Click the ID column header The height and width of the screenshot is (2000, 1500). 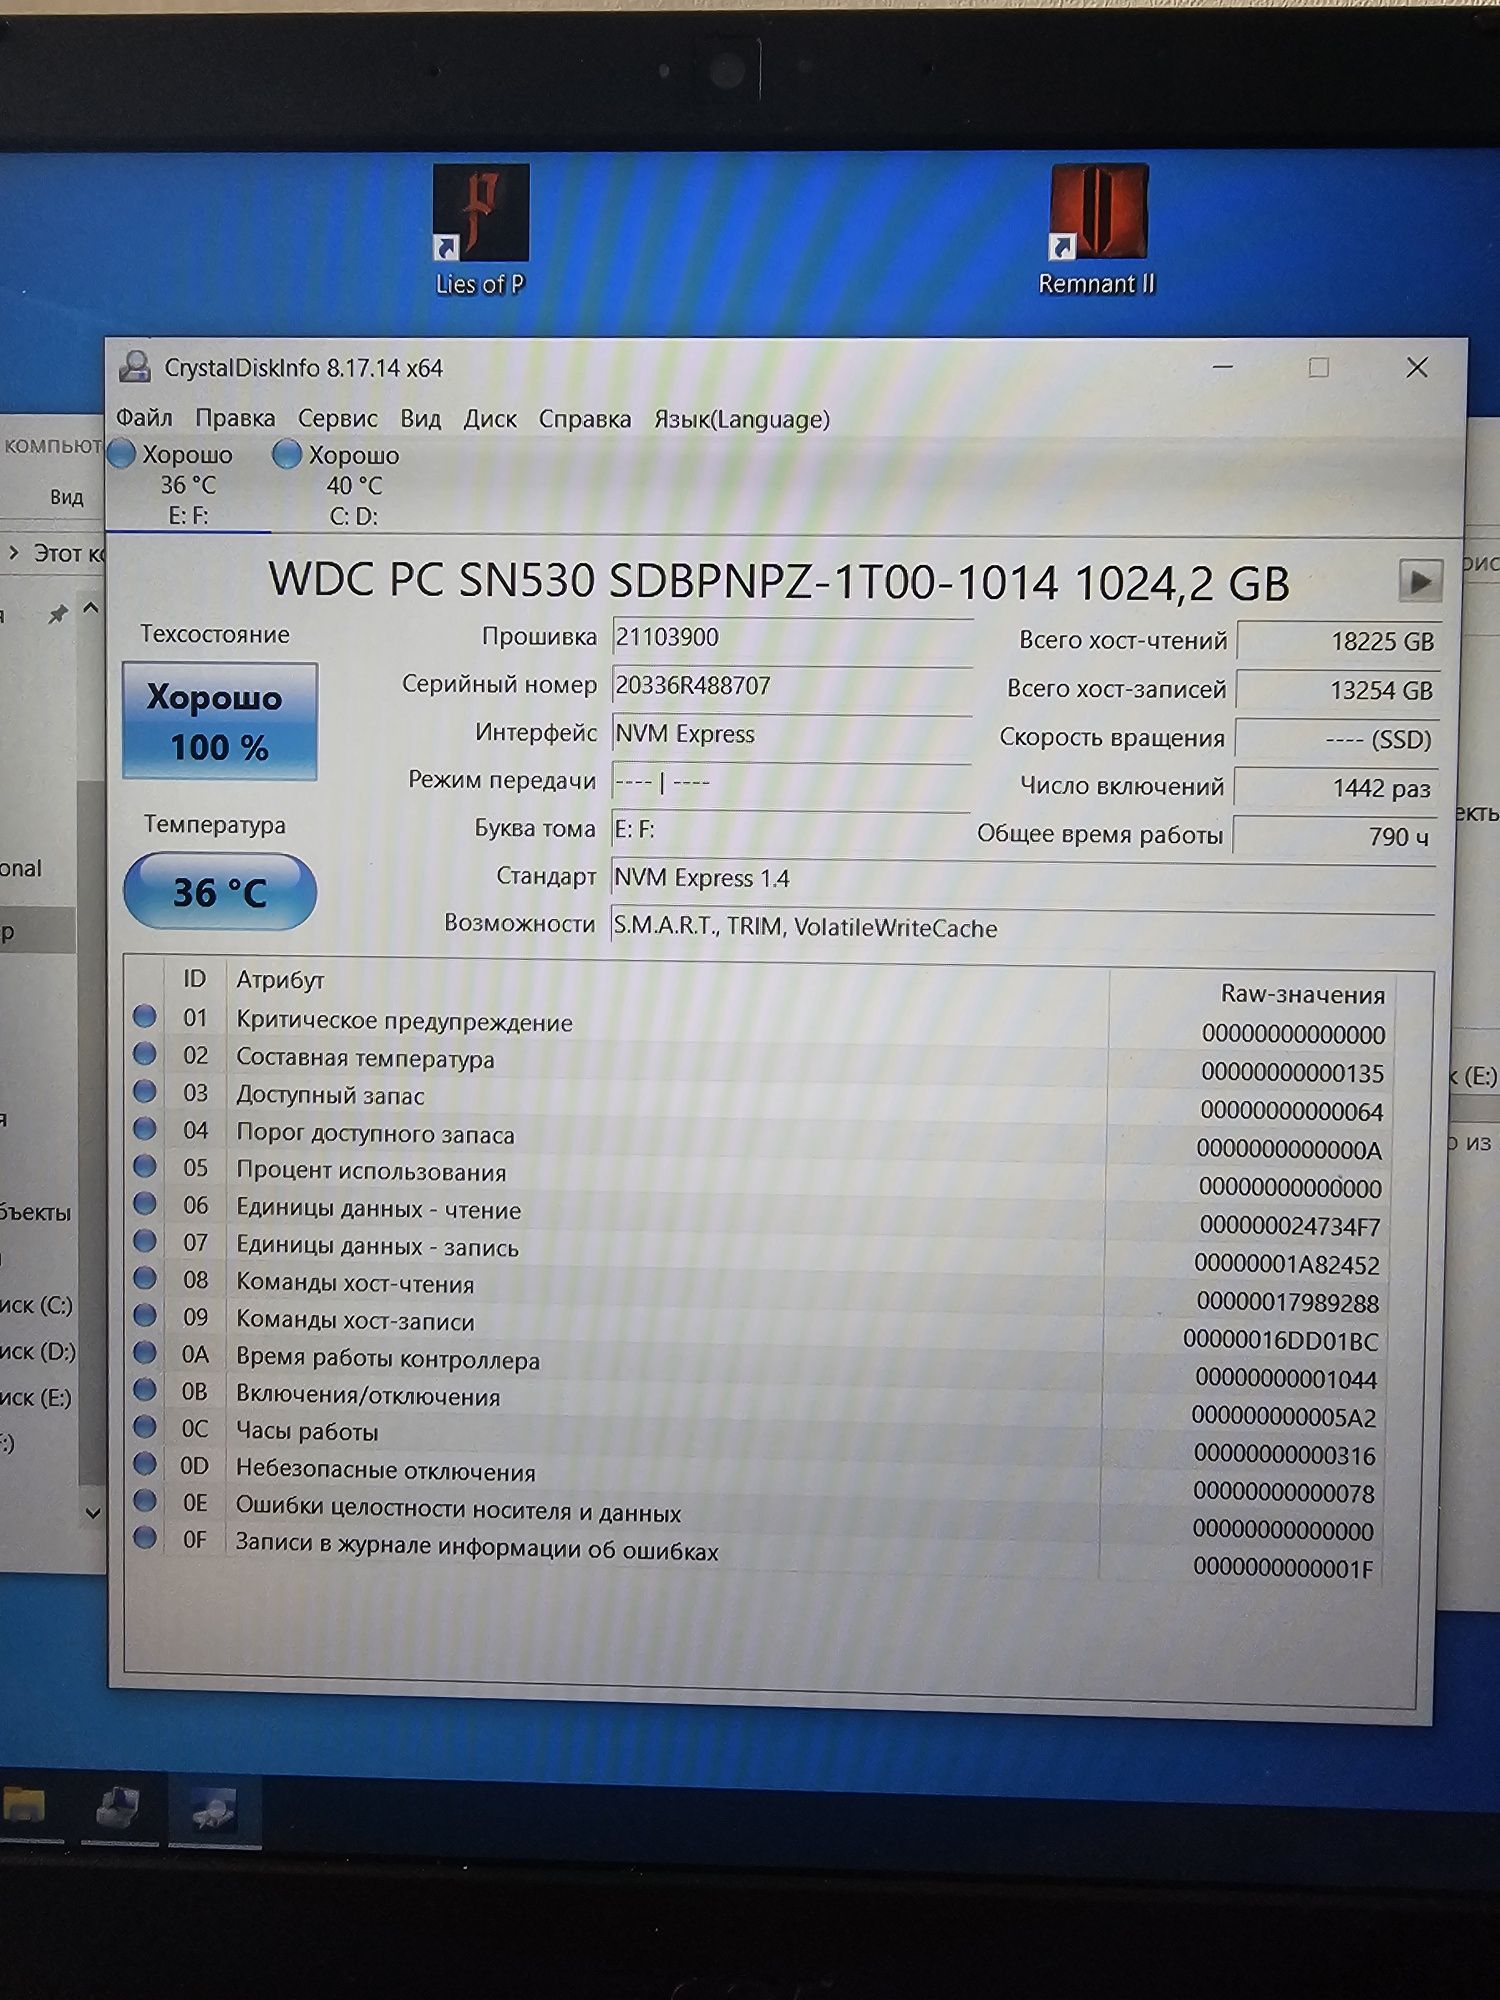point(194,979)
